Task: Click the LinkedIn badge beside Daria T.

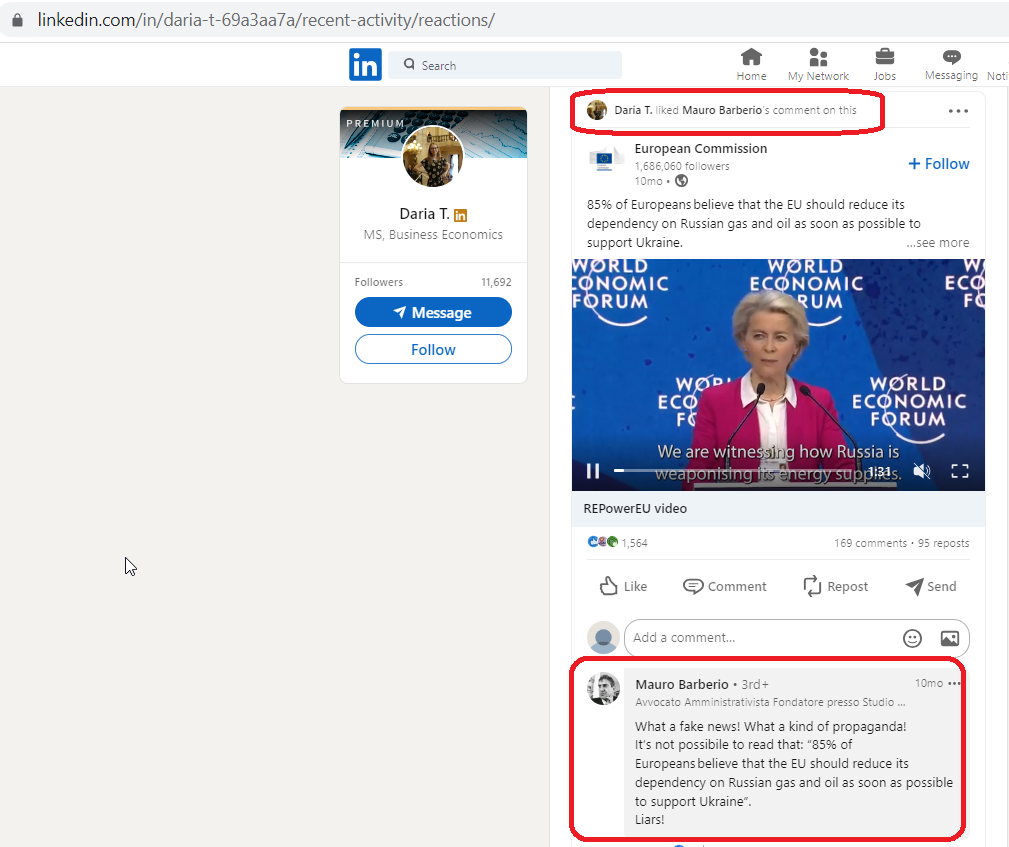Action: (461, 215)
